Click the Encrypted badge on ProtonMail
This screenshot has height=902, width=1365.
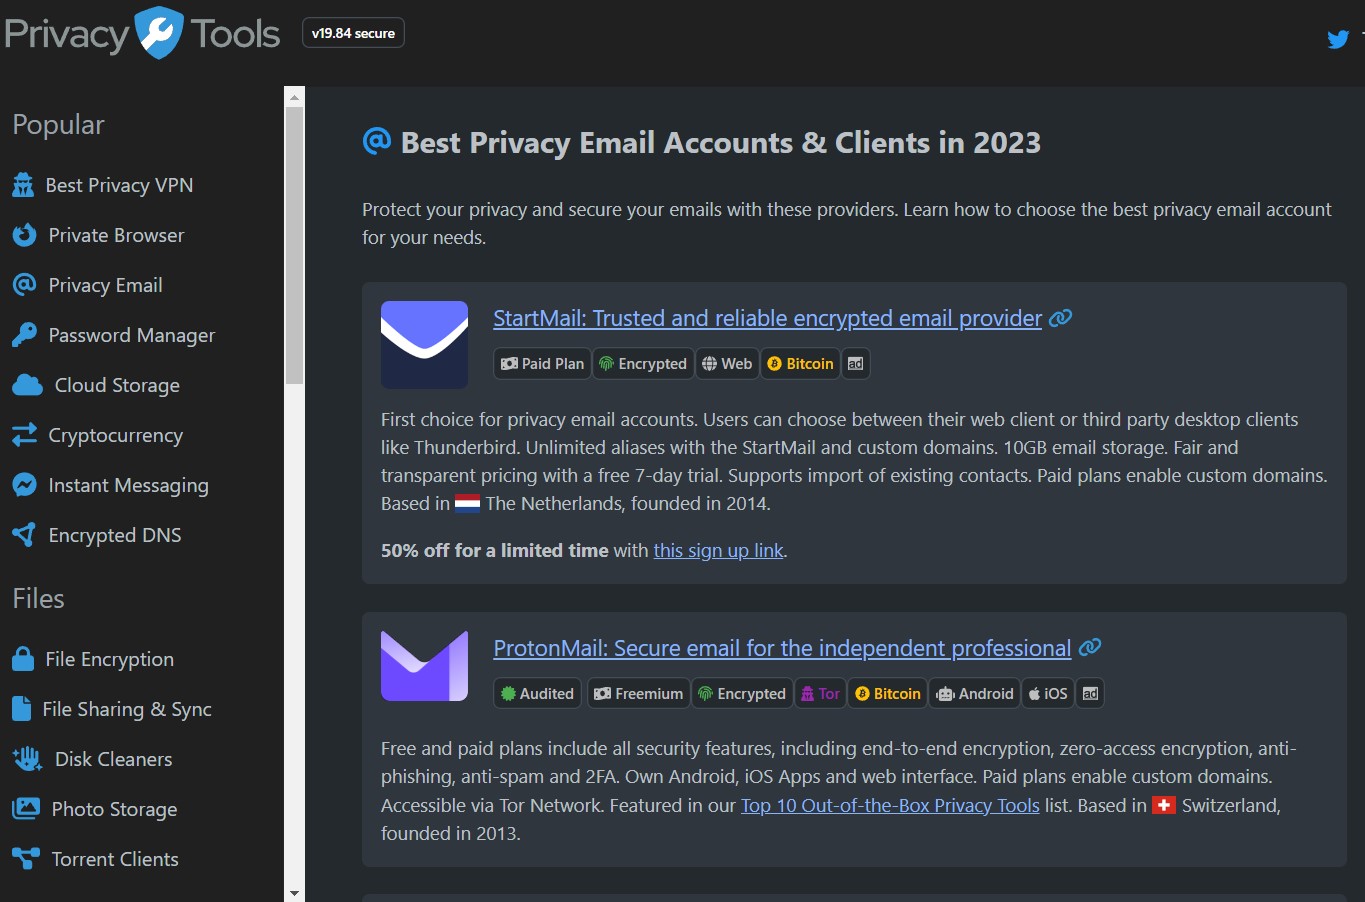(x=742, y=694)
